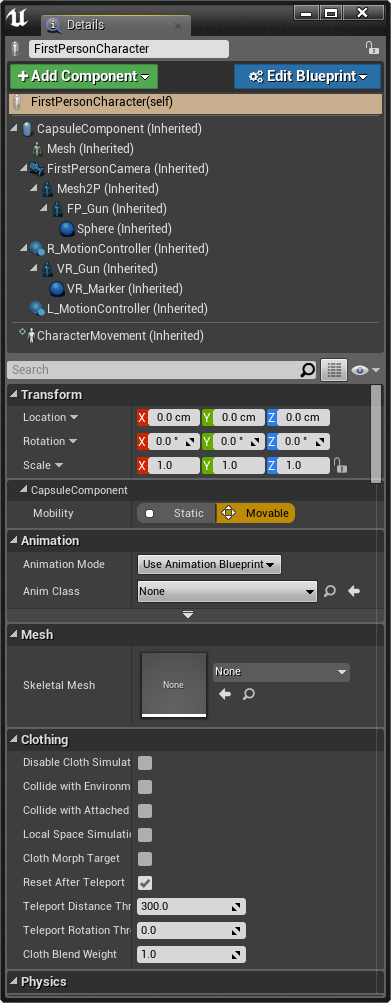Open the Anim Class dropdown

[x=227, y=592]
